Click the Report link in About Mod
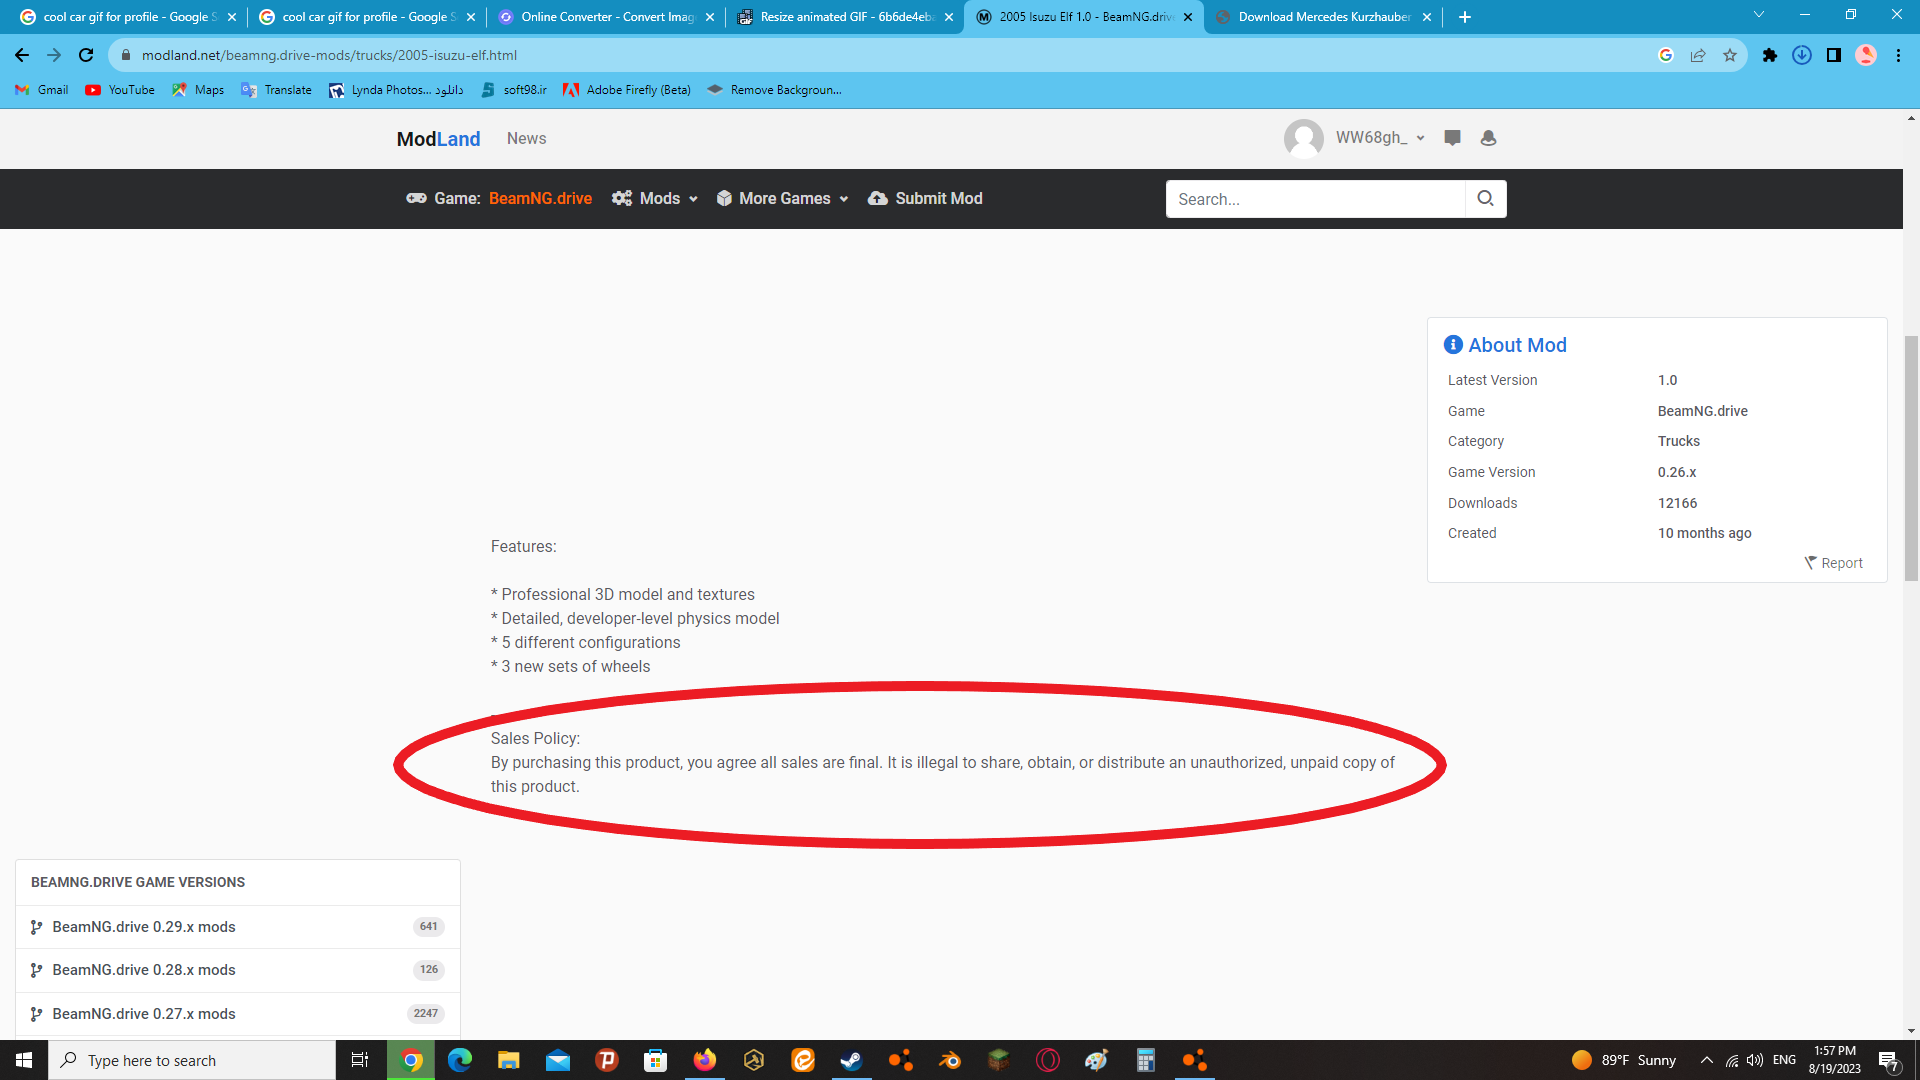The image size is (1920, 1080). click(x=1834, y=563)
